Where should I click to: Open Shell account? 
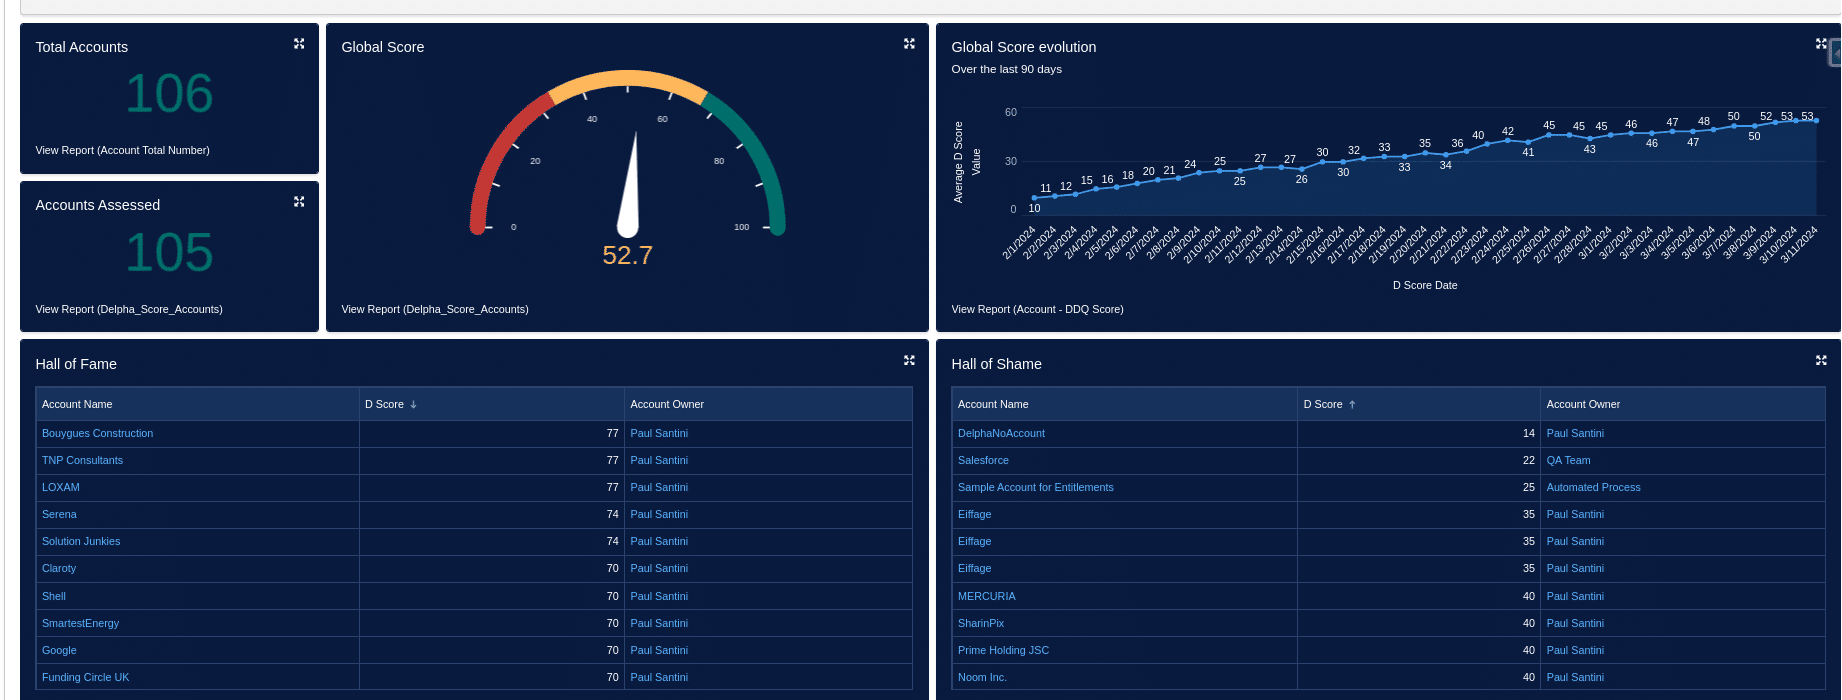point(54,596)
